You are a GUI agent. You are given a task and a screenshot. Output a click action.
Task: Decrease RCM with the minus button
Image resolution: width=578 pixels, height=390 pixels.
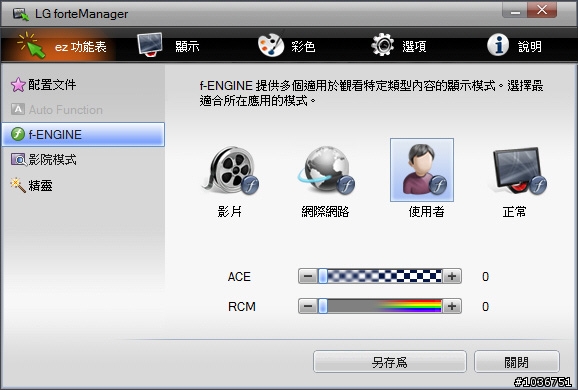(308, 306)
